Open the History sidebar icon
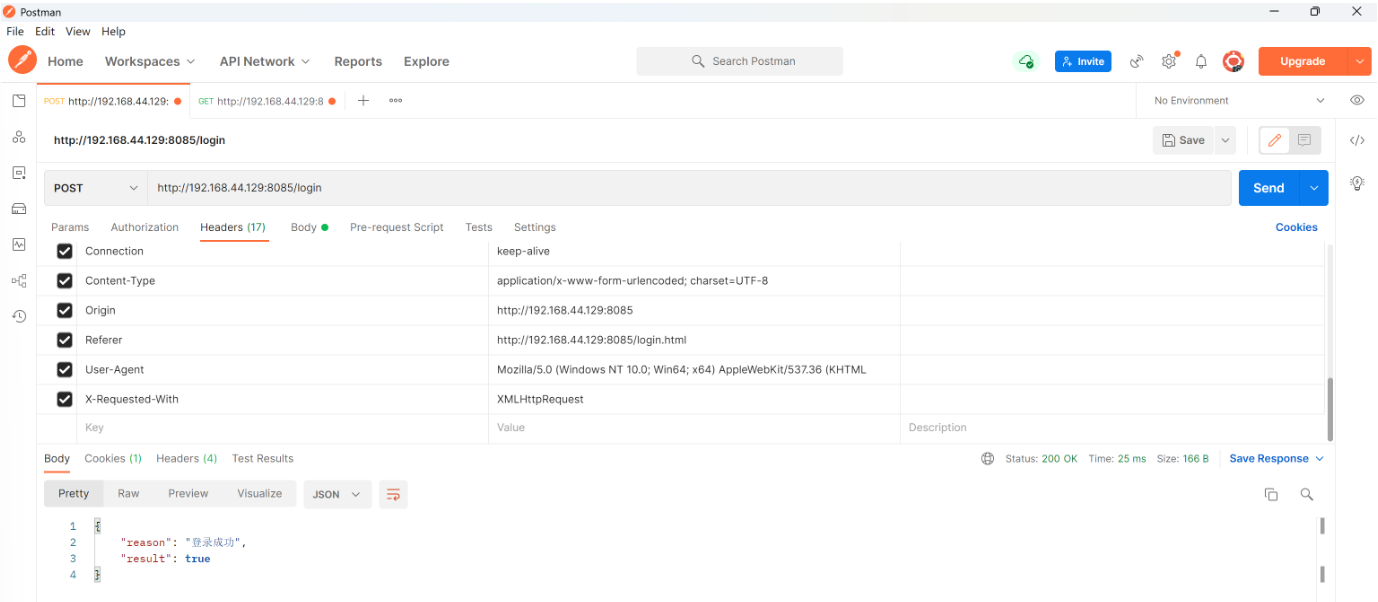Screen dimensions: 1378x602 [x=19, y=316]
